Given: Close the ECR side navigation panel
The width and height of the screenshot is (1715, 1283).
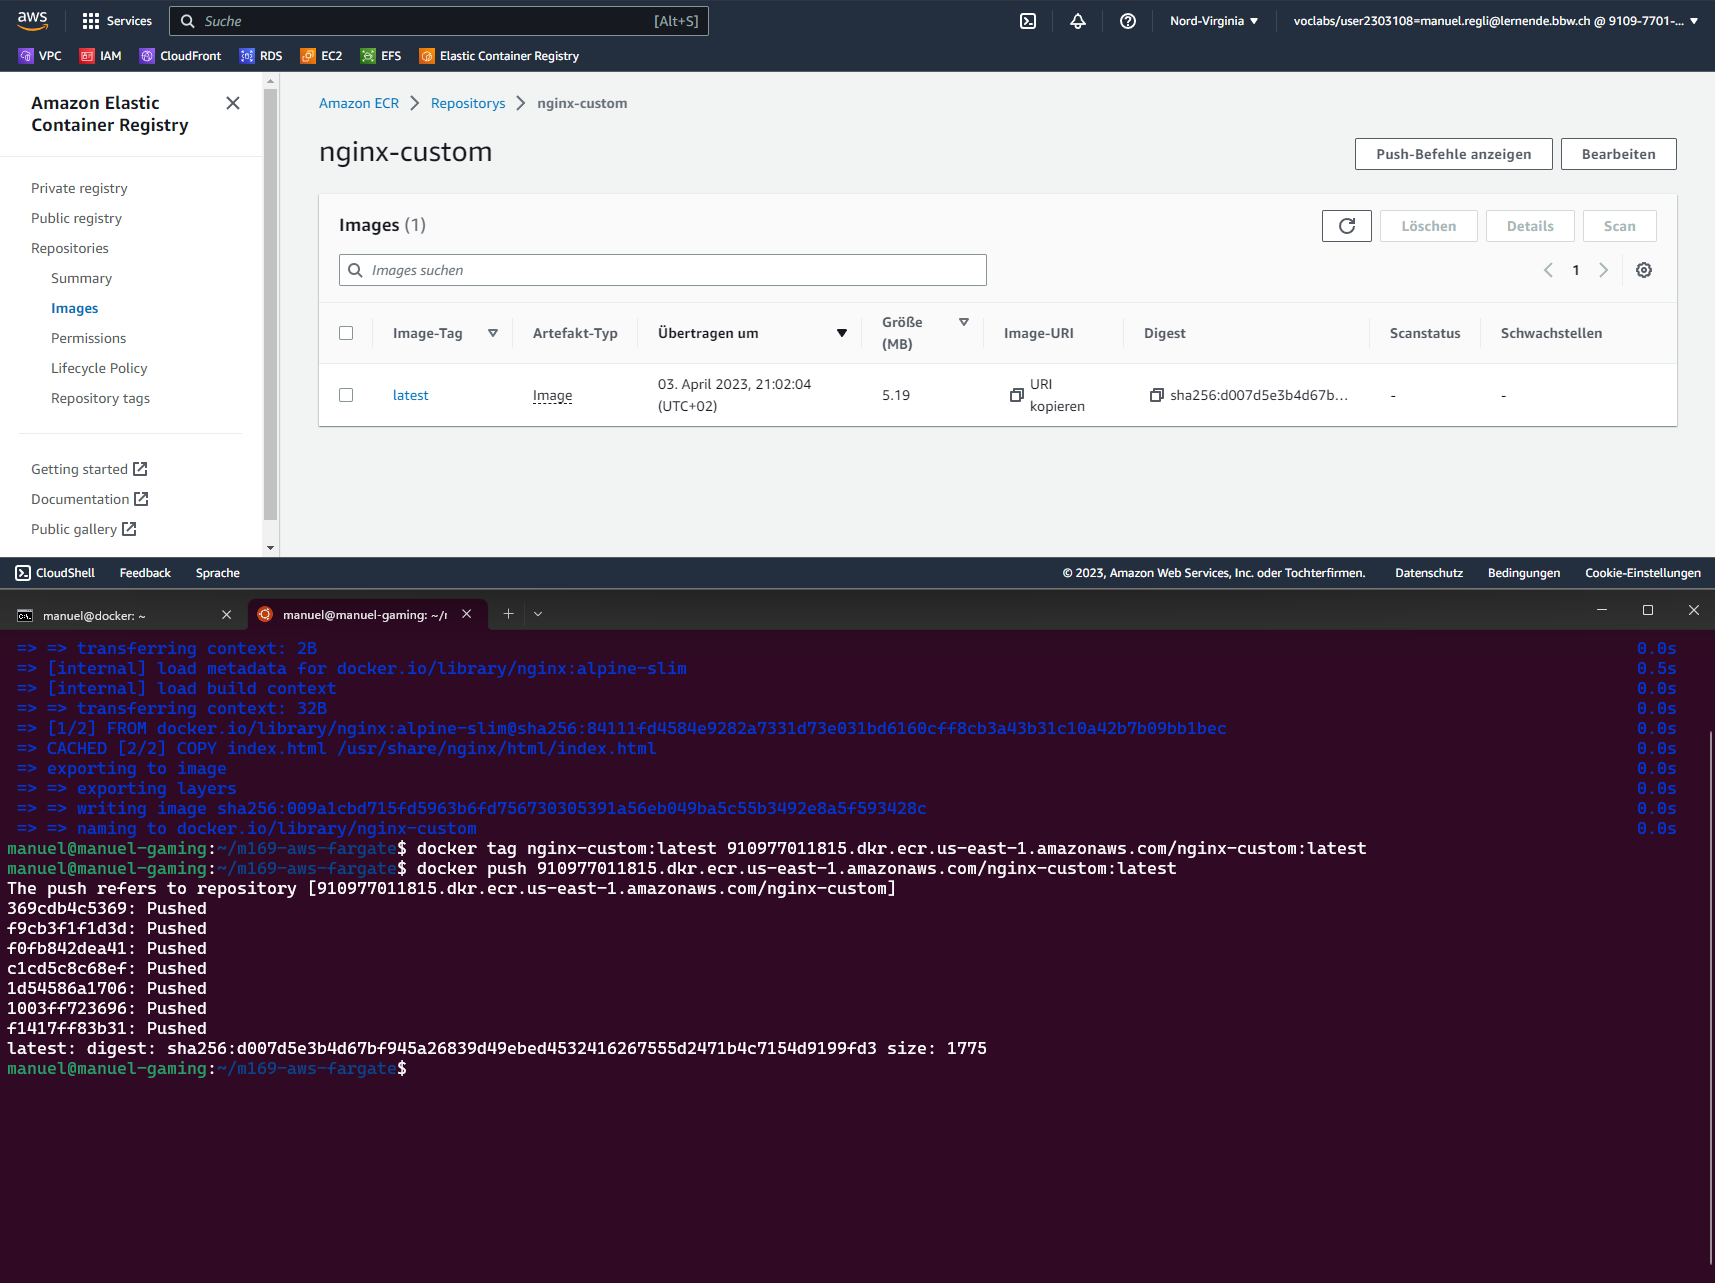Looking at the screenshot, I should (x=233, y=103).
